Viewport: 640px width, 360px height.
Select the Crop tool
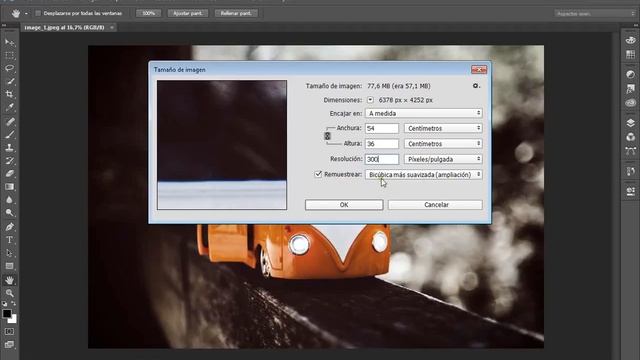click(9, 94)
